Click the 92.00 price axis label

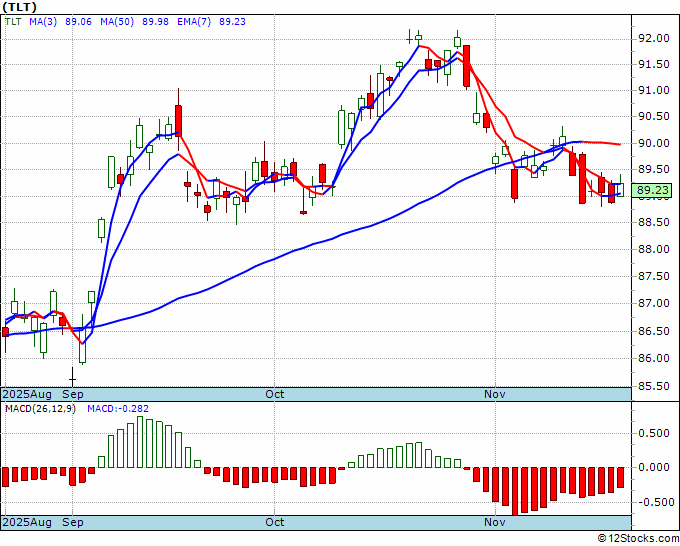tap(654, 39)
